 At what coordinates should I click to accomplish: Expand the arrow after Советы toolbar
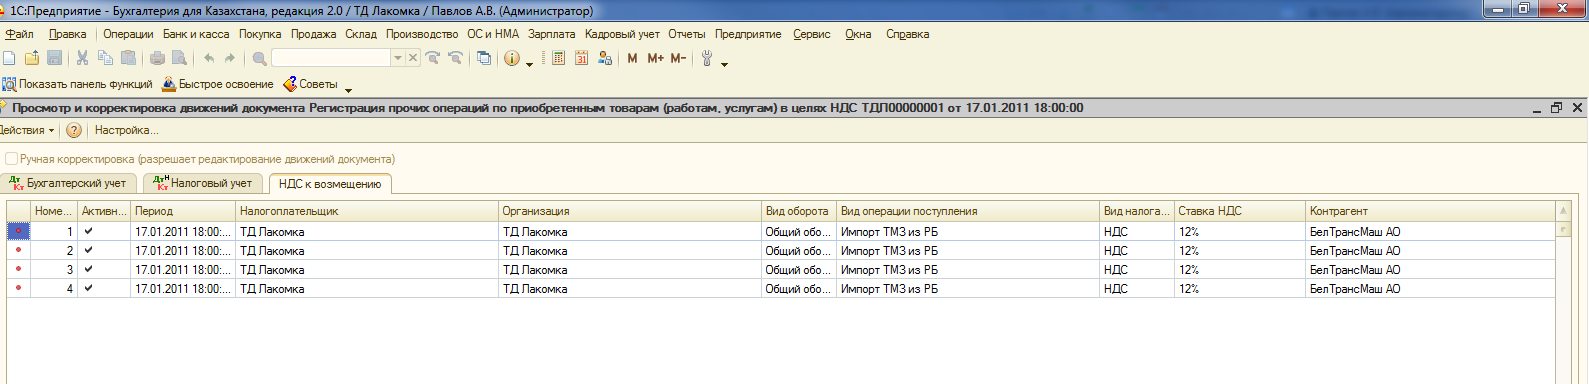tap(348, 90)
